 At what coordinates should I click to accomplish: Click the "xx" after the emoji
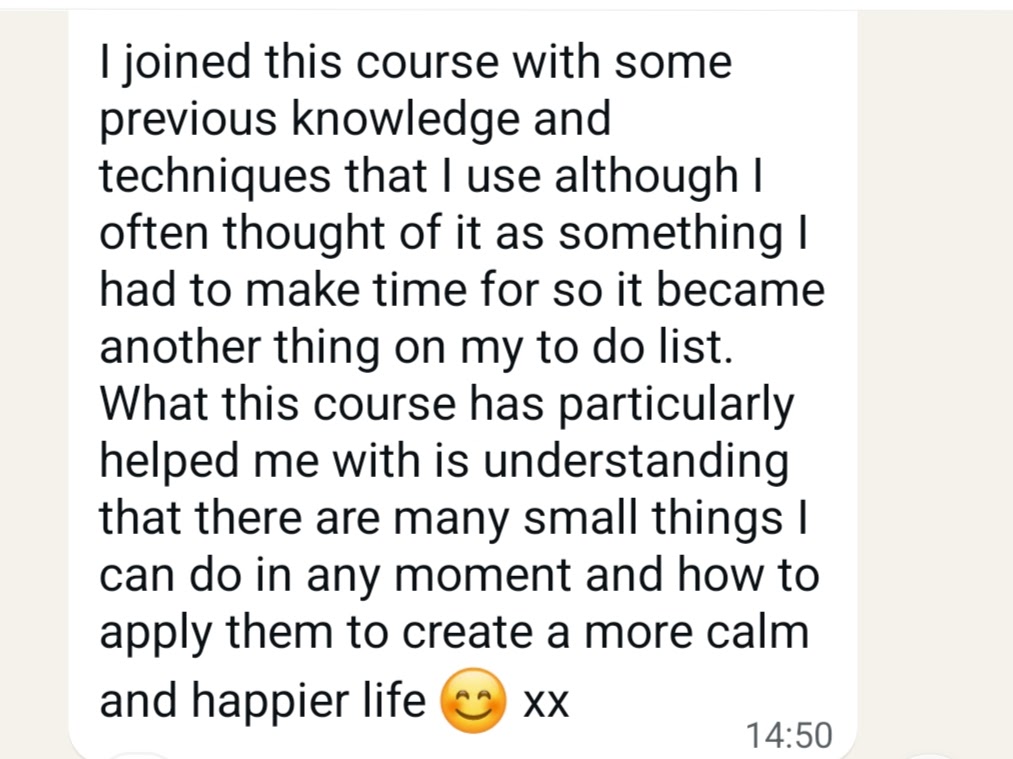546,702
